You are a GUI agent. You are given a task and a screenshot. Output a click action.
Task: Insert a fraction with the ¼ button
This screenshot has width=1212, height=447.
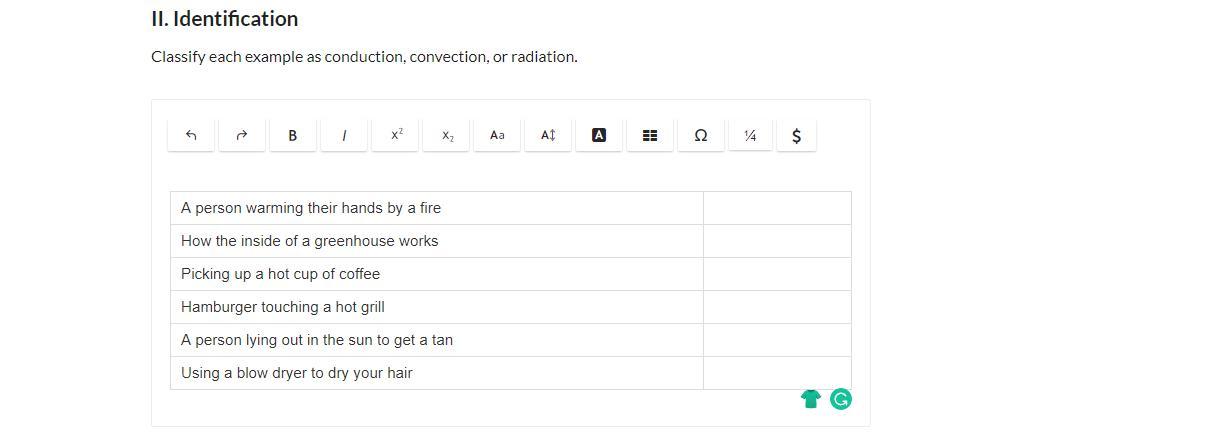tap(750, 135)
